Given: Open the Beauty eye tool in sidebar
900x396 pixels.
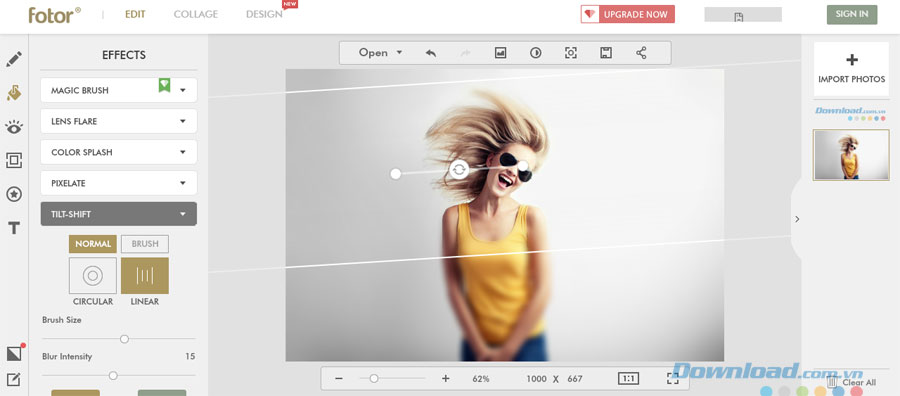Looking at the screenshot, I should tap(14, 127).
